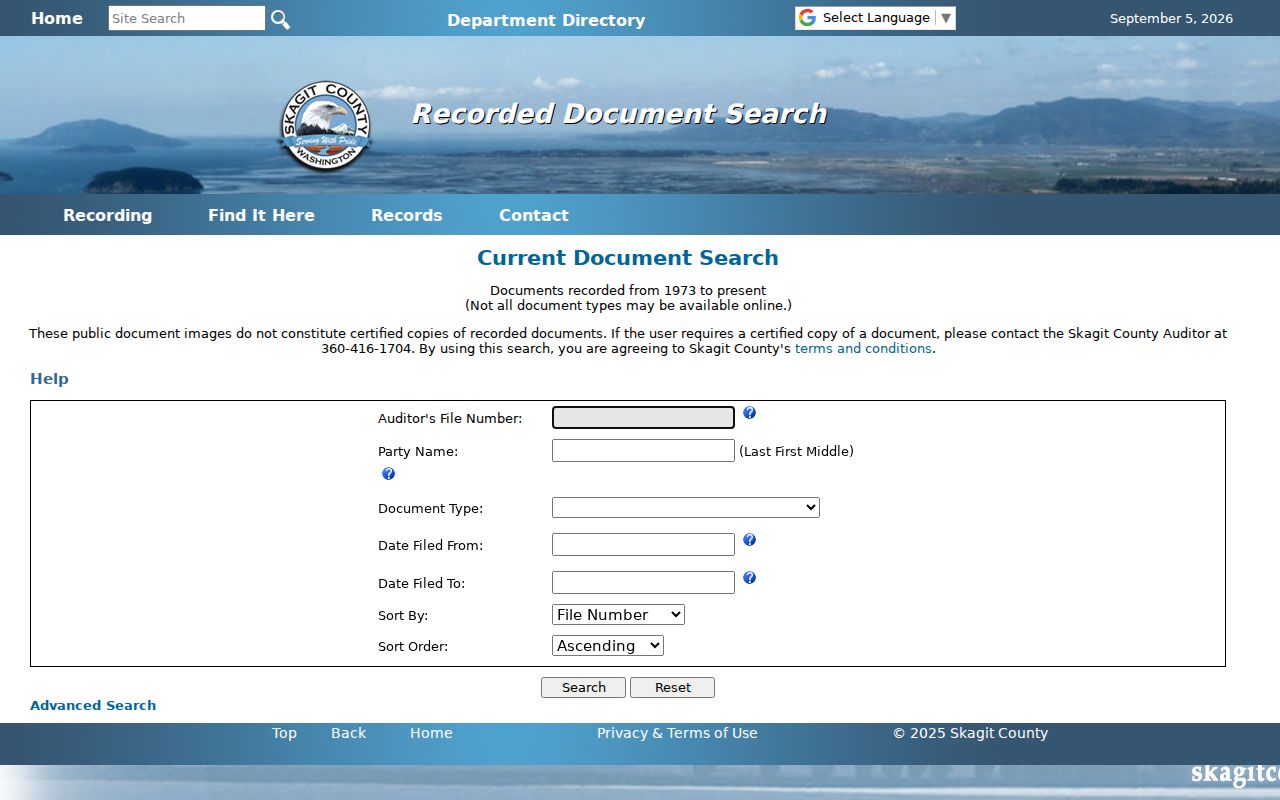The image size is (1280, 800).
Task: Click the Date Filed From field
Action: point(643,545)
